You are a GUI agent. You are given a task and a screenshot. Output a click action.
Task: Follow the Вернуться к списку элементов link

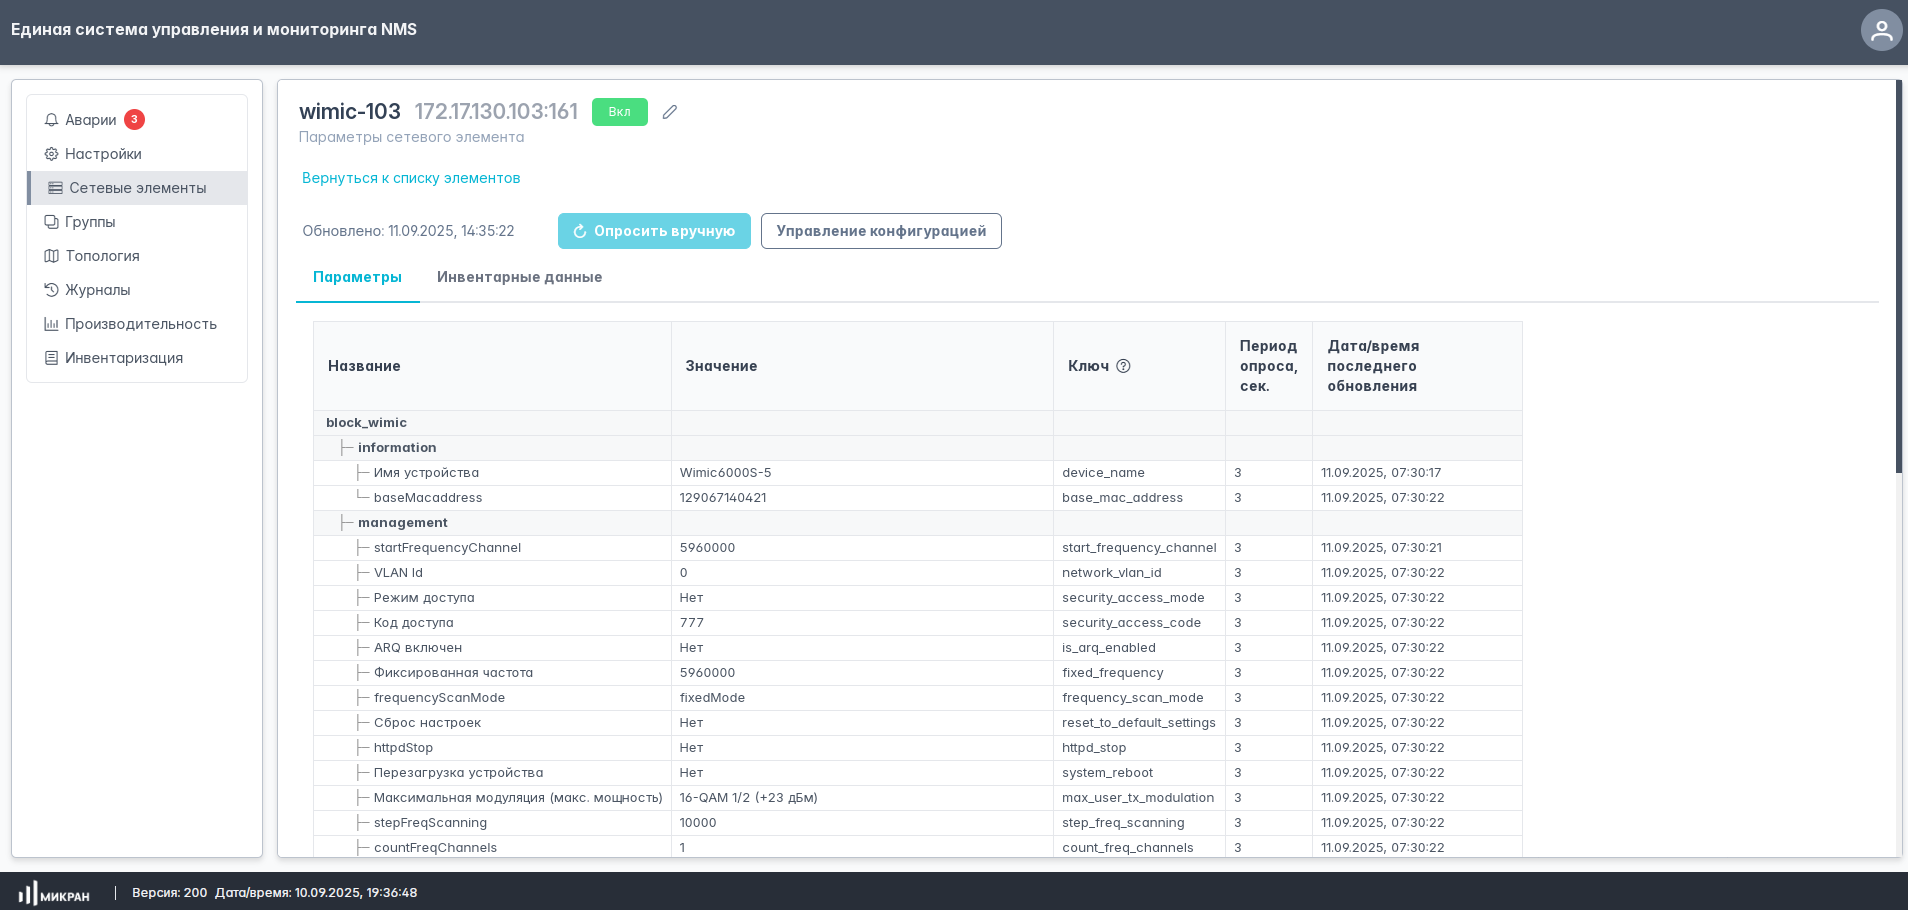[x=411, y=178]
